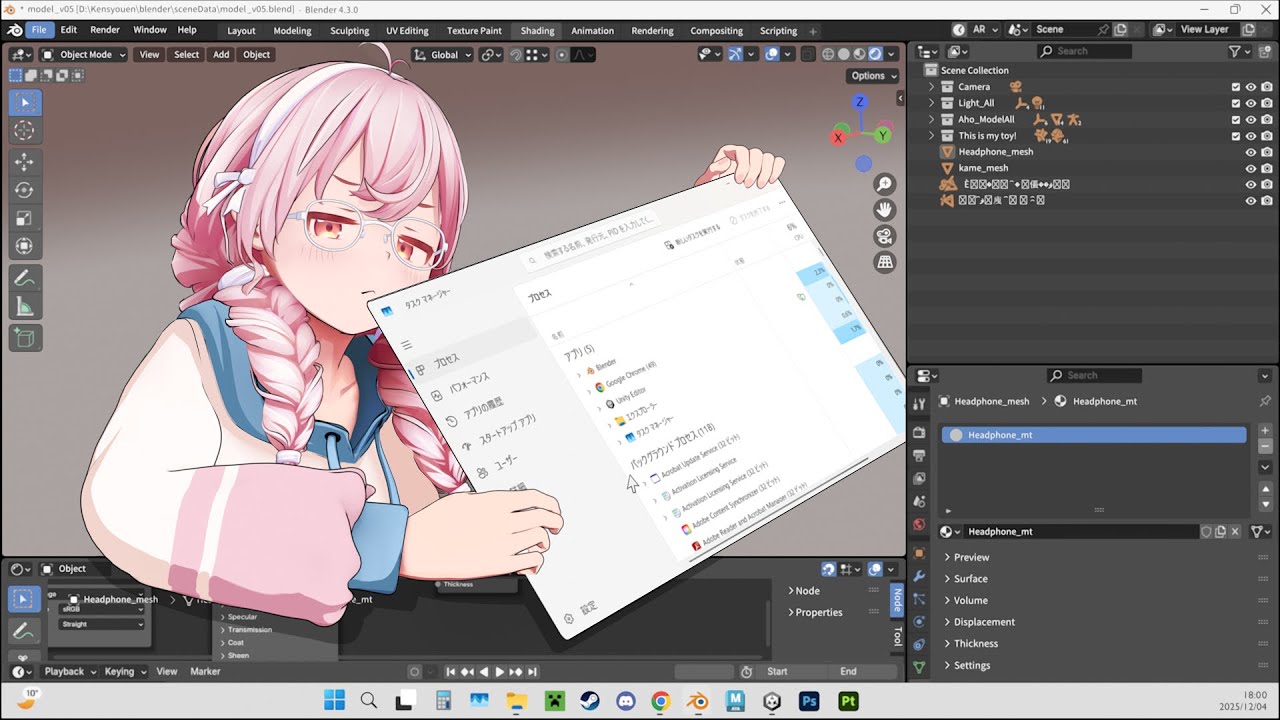
Task: Switch to the Animation workspace tab
Action: [x=592, y=31]
